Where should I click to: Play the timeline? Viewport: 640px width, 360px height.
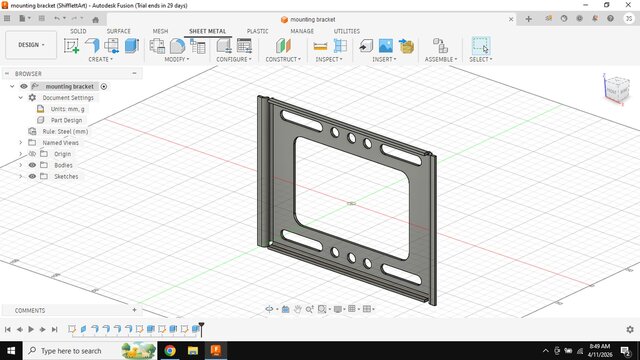(x=31, y=329)
